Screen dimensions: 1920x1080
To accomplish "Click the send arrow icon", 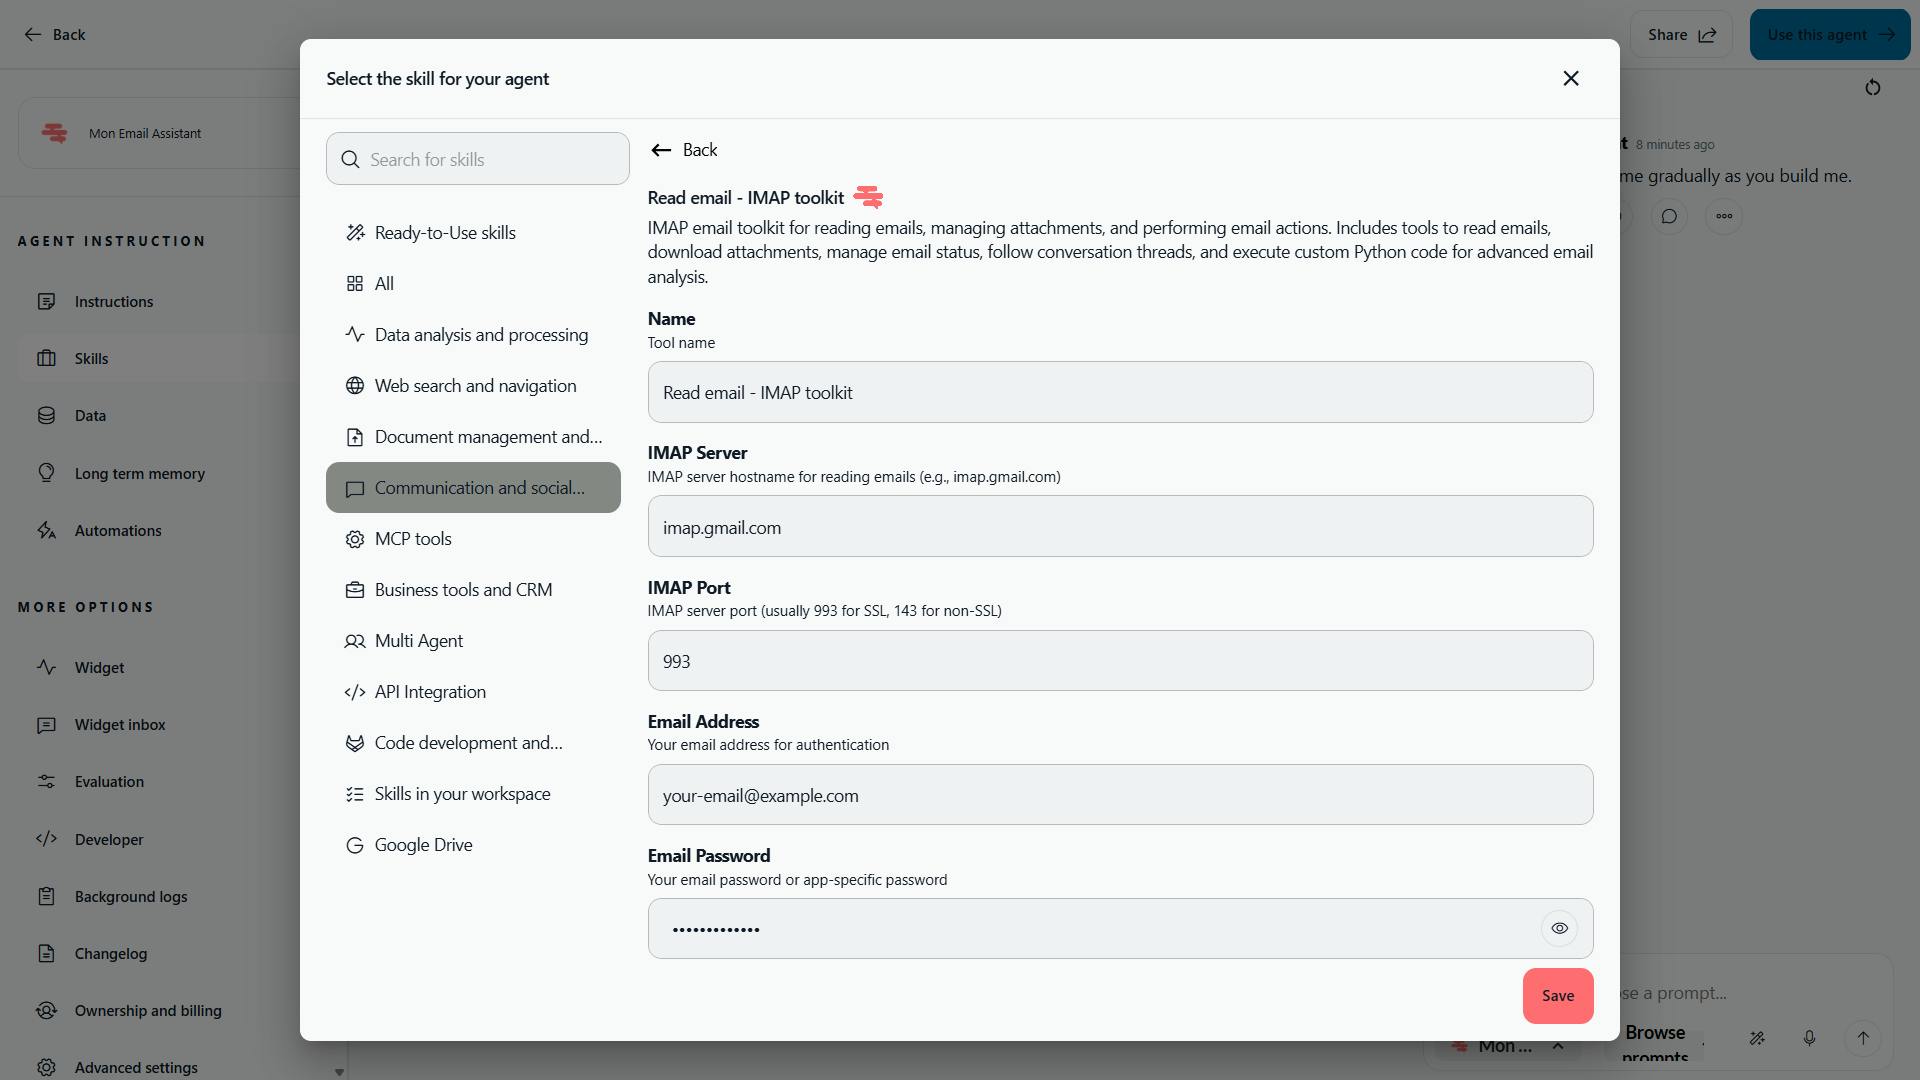I will [1862, 1038].
